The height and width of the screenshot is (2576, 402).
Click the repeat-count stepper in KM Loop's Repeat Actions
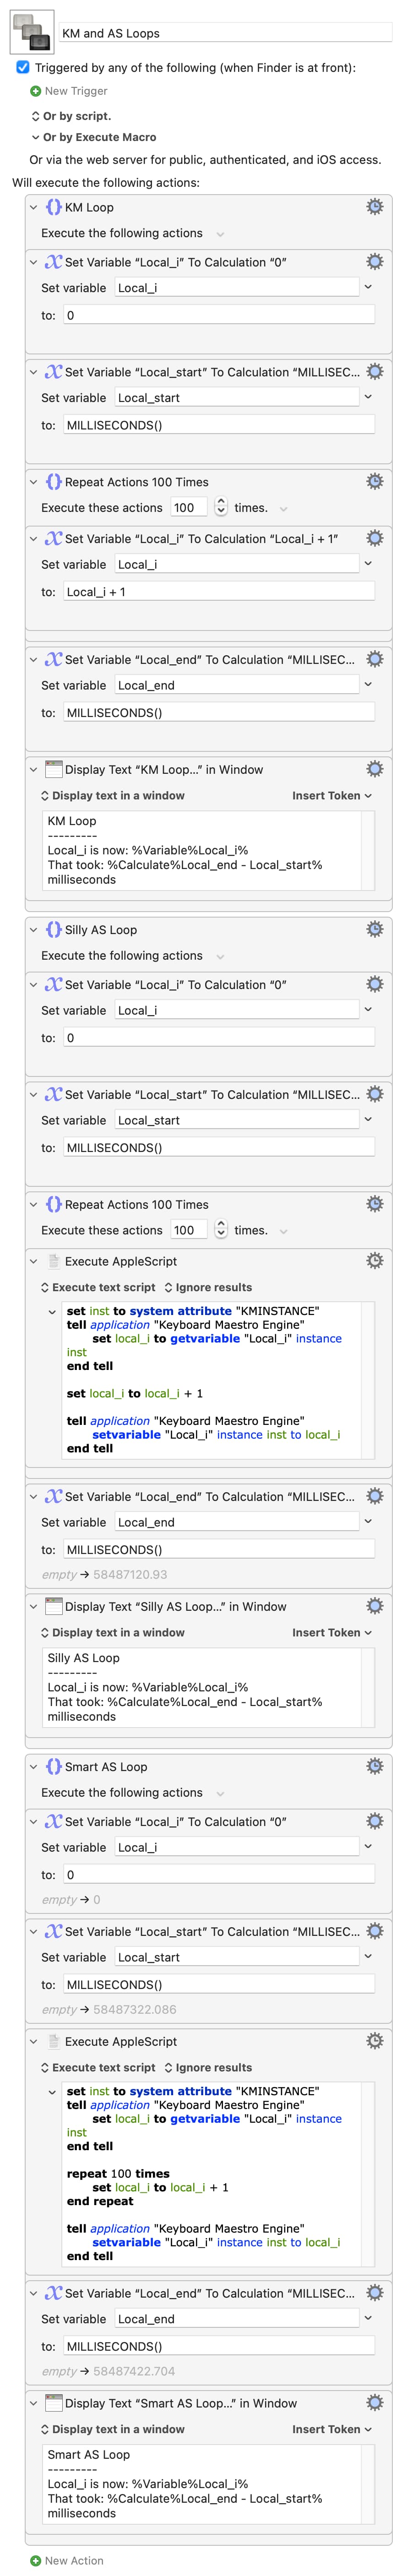(221, 507)
